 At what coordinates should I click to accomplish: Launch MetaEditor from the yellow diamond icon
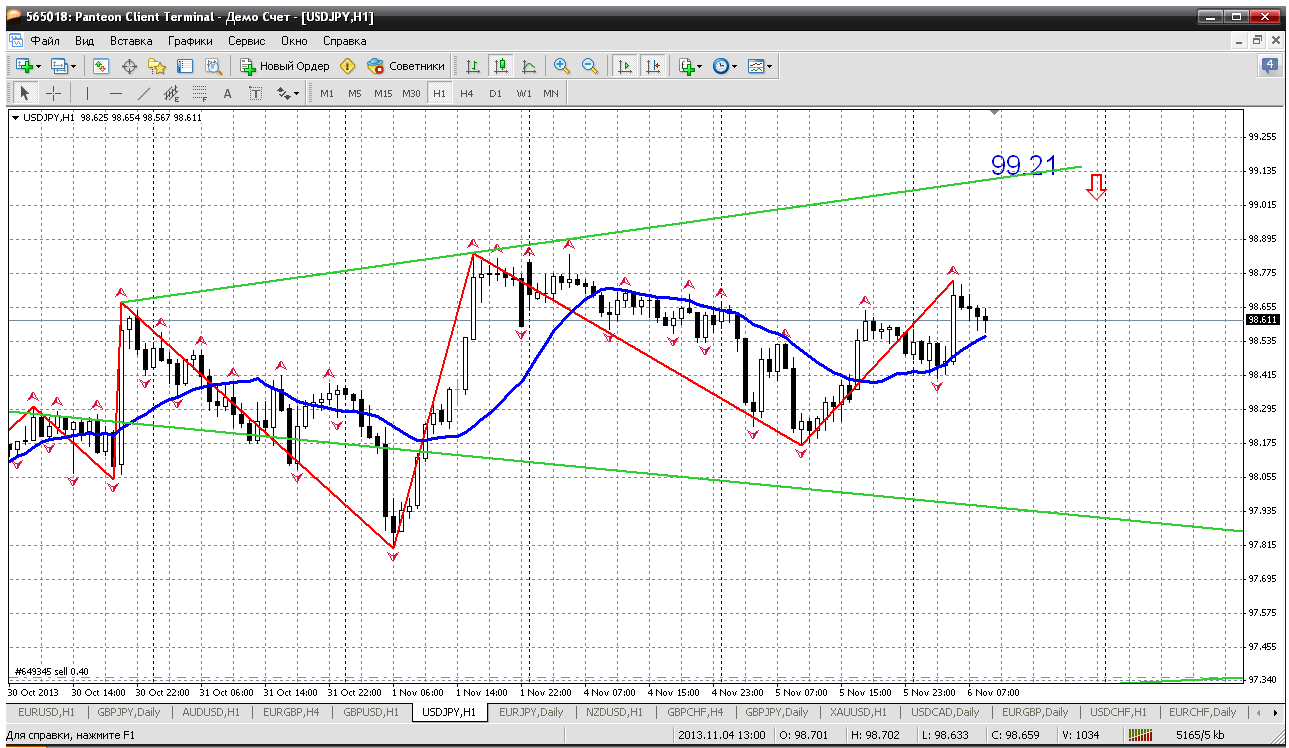pyautogui.click(x=348, y=66)
